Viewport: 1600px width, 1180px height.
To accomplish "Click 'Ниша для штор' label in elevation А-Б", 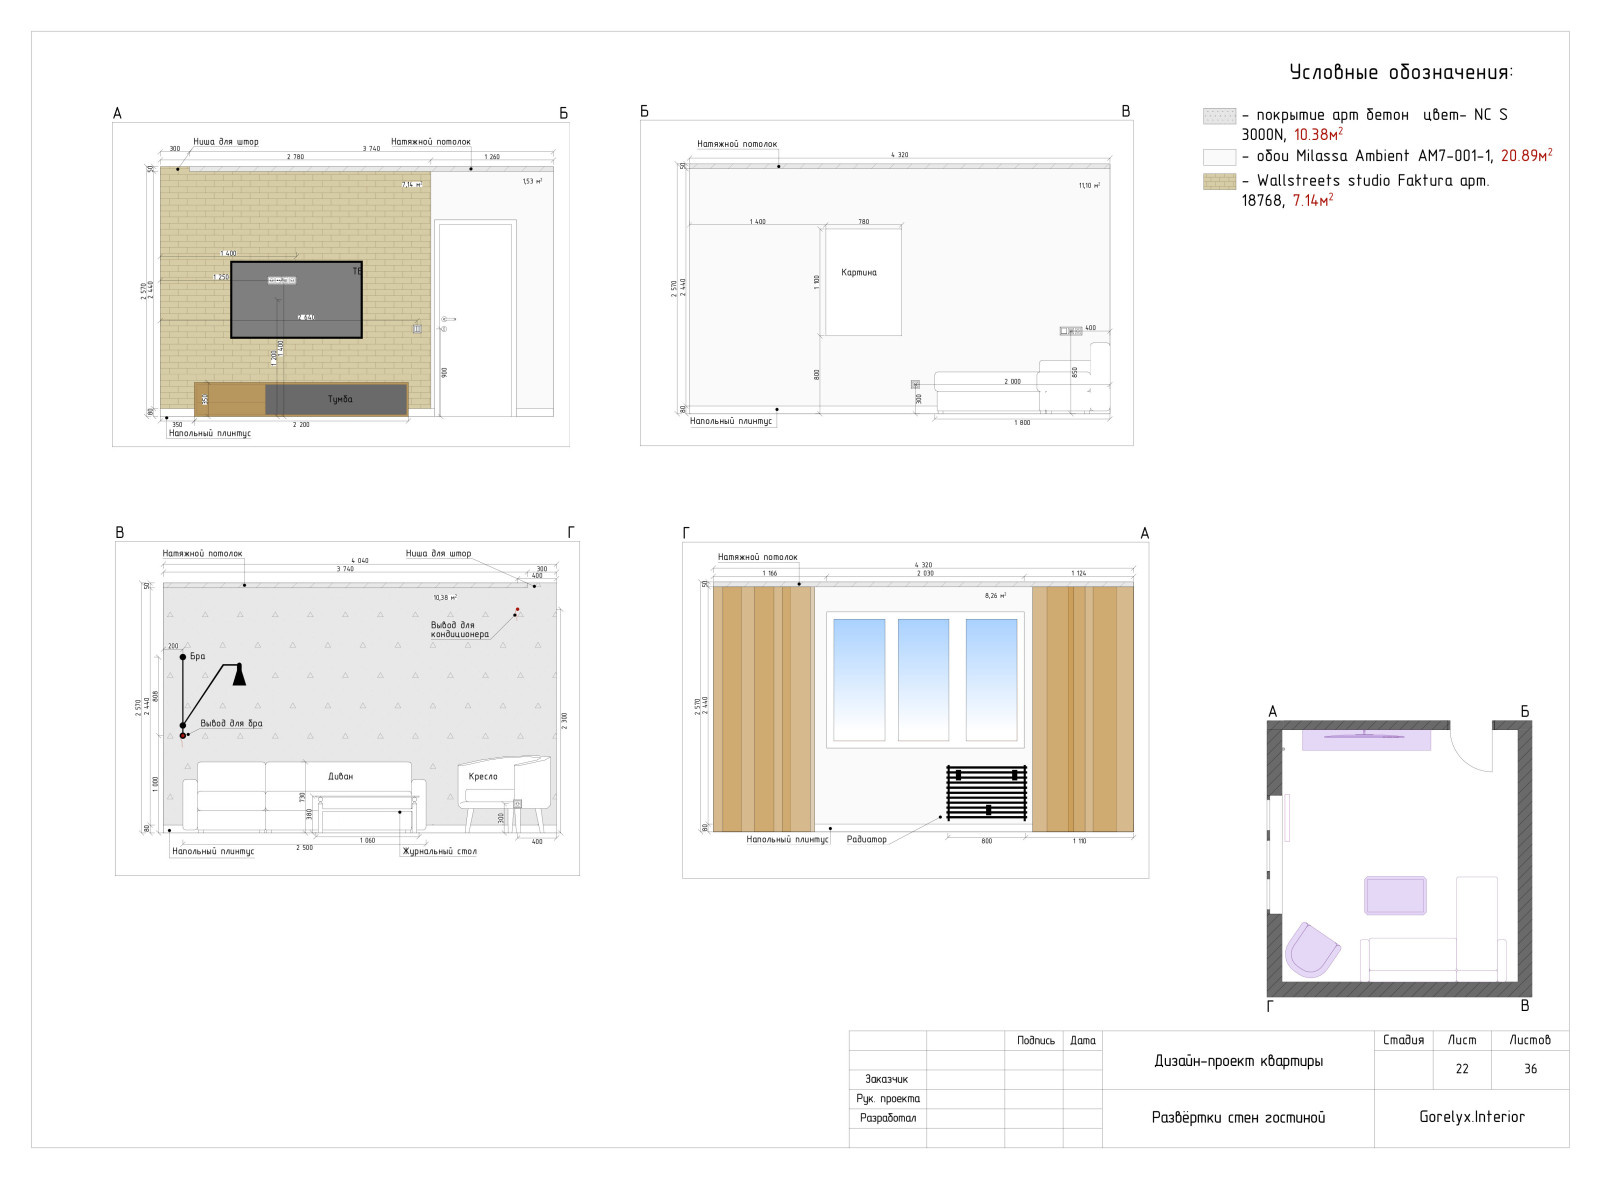I will (x=226, y=142).
